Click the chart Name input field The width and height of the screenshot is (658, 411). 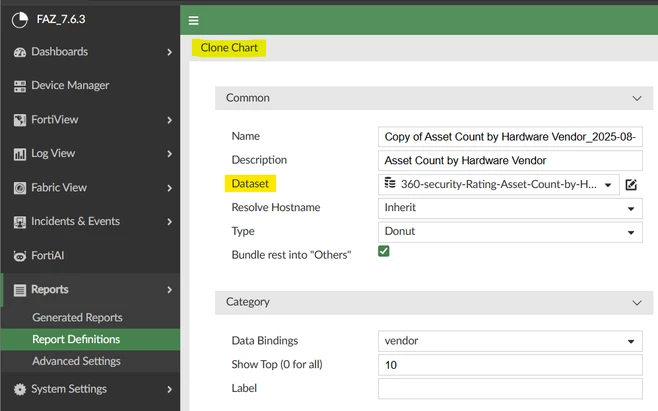pyautogui.click(x=510, y=137)
